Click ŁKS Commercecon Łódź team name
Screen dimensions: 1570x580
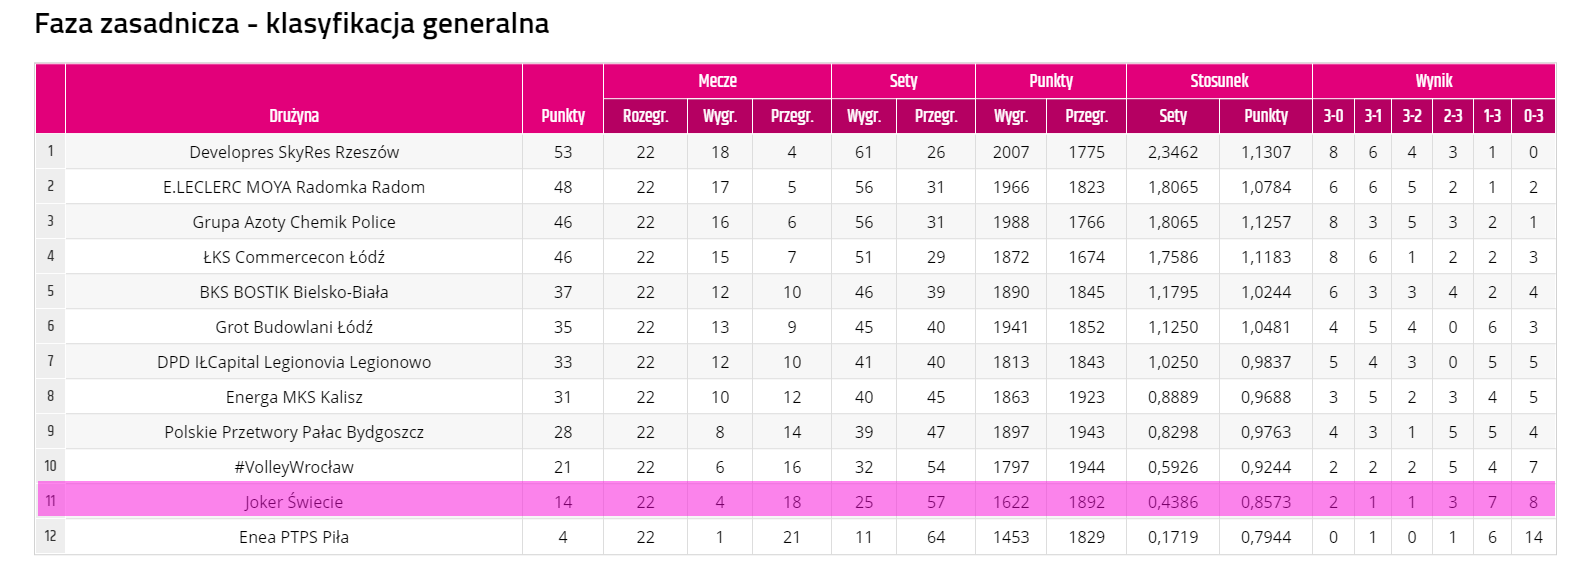294,257
